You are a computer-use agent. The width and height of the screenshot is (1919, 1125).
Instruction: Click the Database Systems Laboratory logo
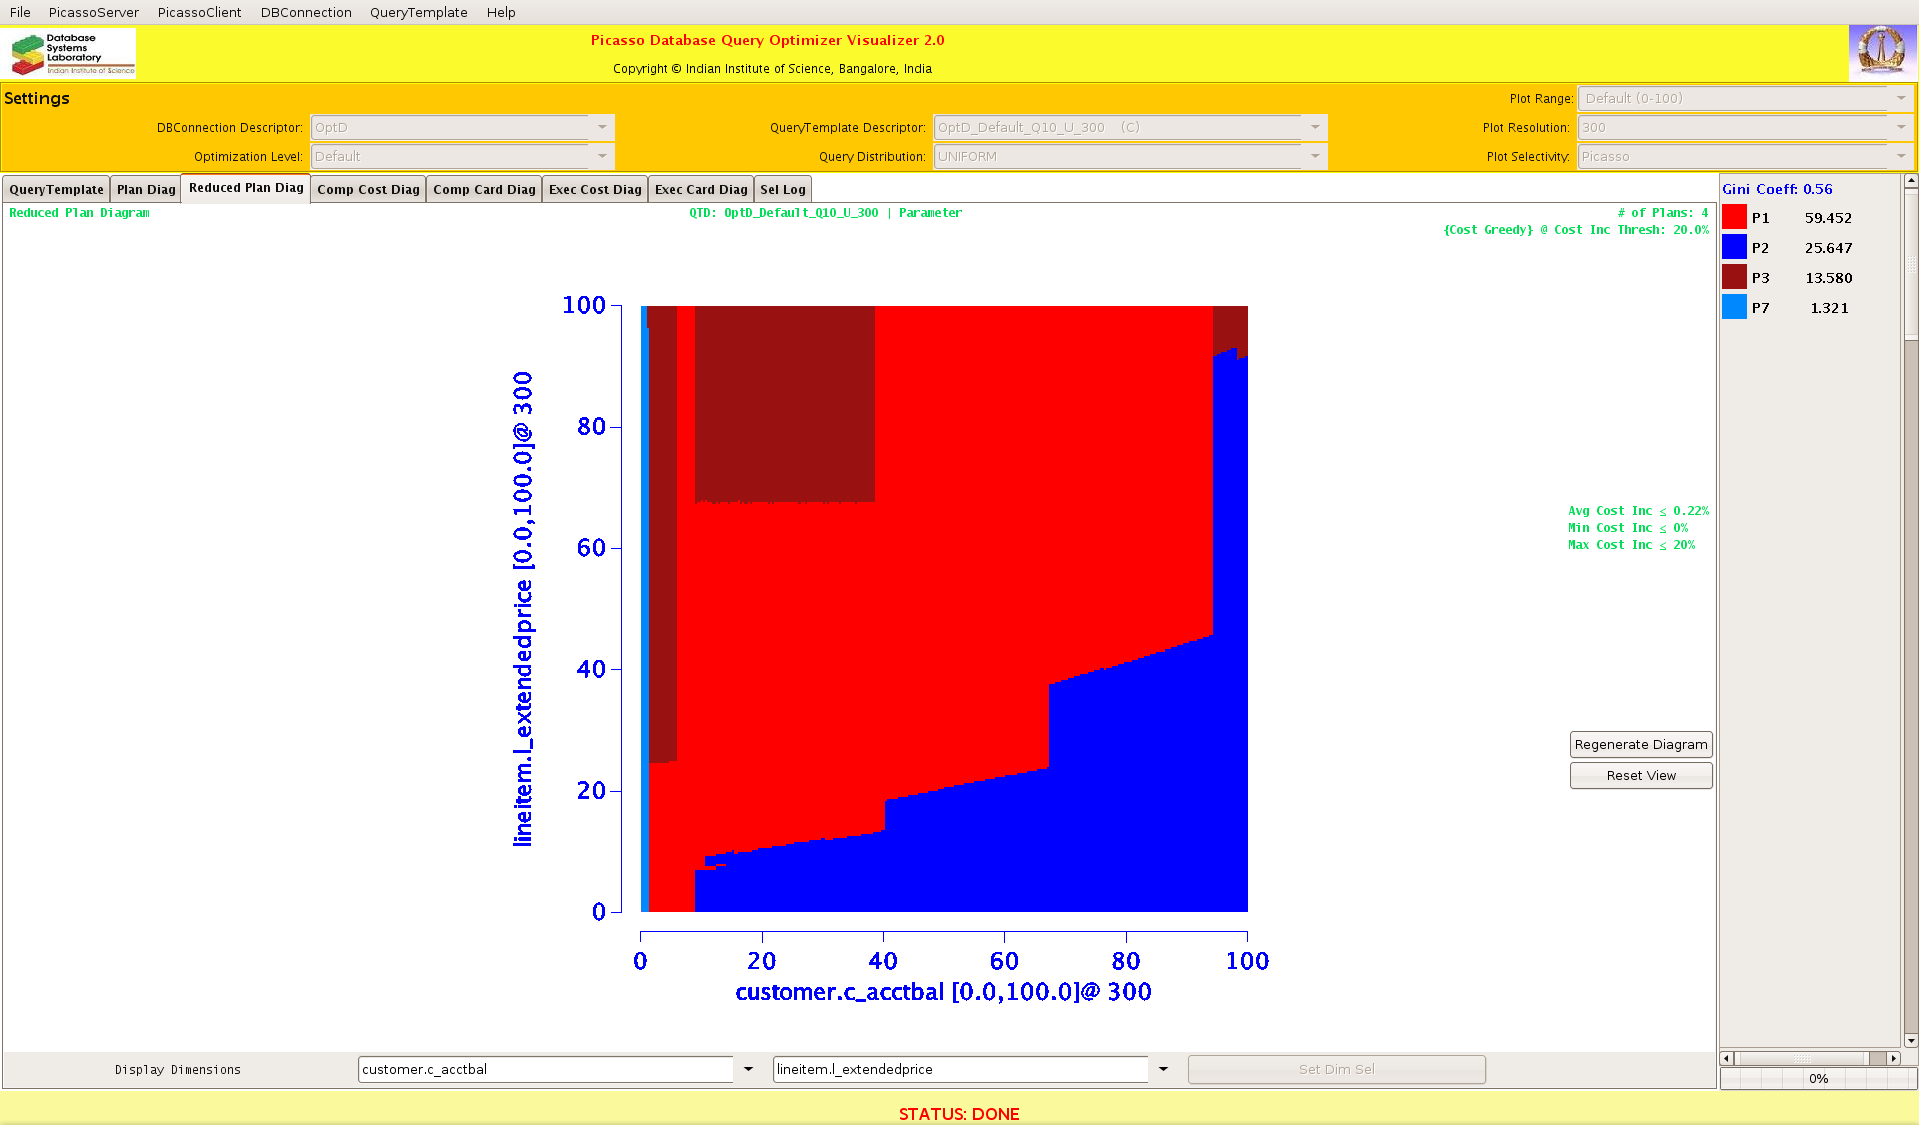point(70,53)
